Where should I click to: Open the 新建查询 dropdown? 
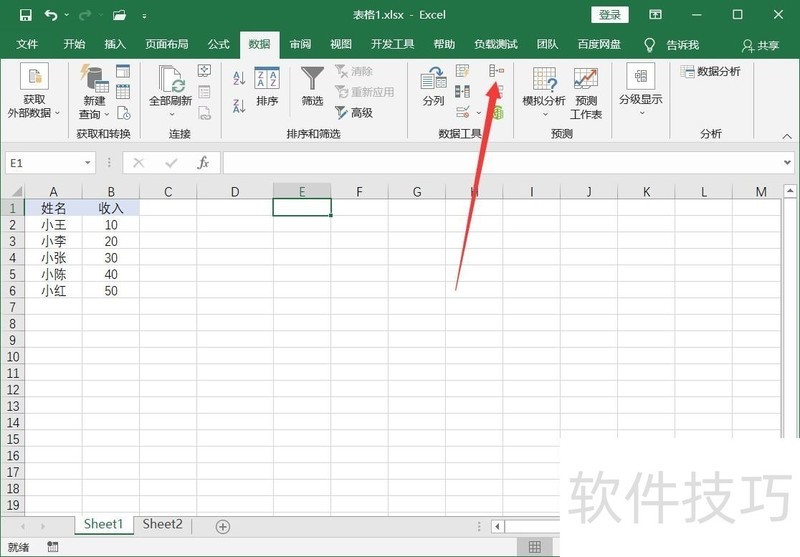coord(94,92)
